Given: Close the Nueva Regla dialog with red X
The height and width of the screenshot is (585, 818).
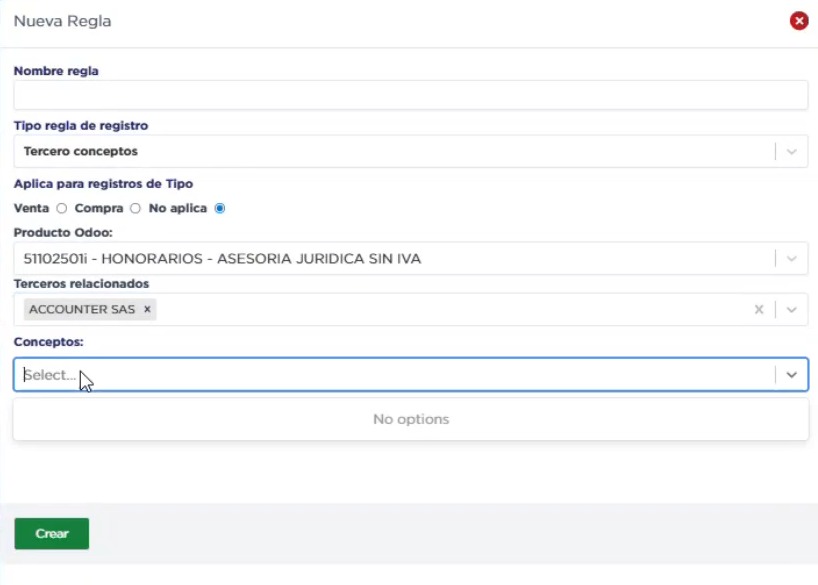Looking at the screenshot, I should [x=798, y=21].
